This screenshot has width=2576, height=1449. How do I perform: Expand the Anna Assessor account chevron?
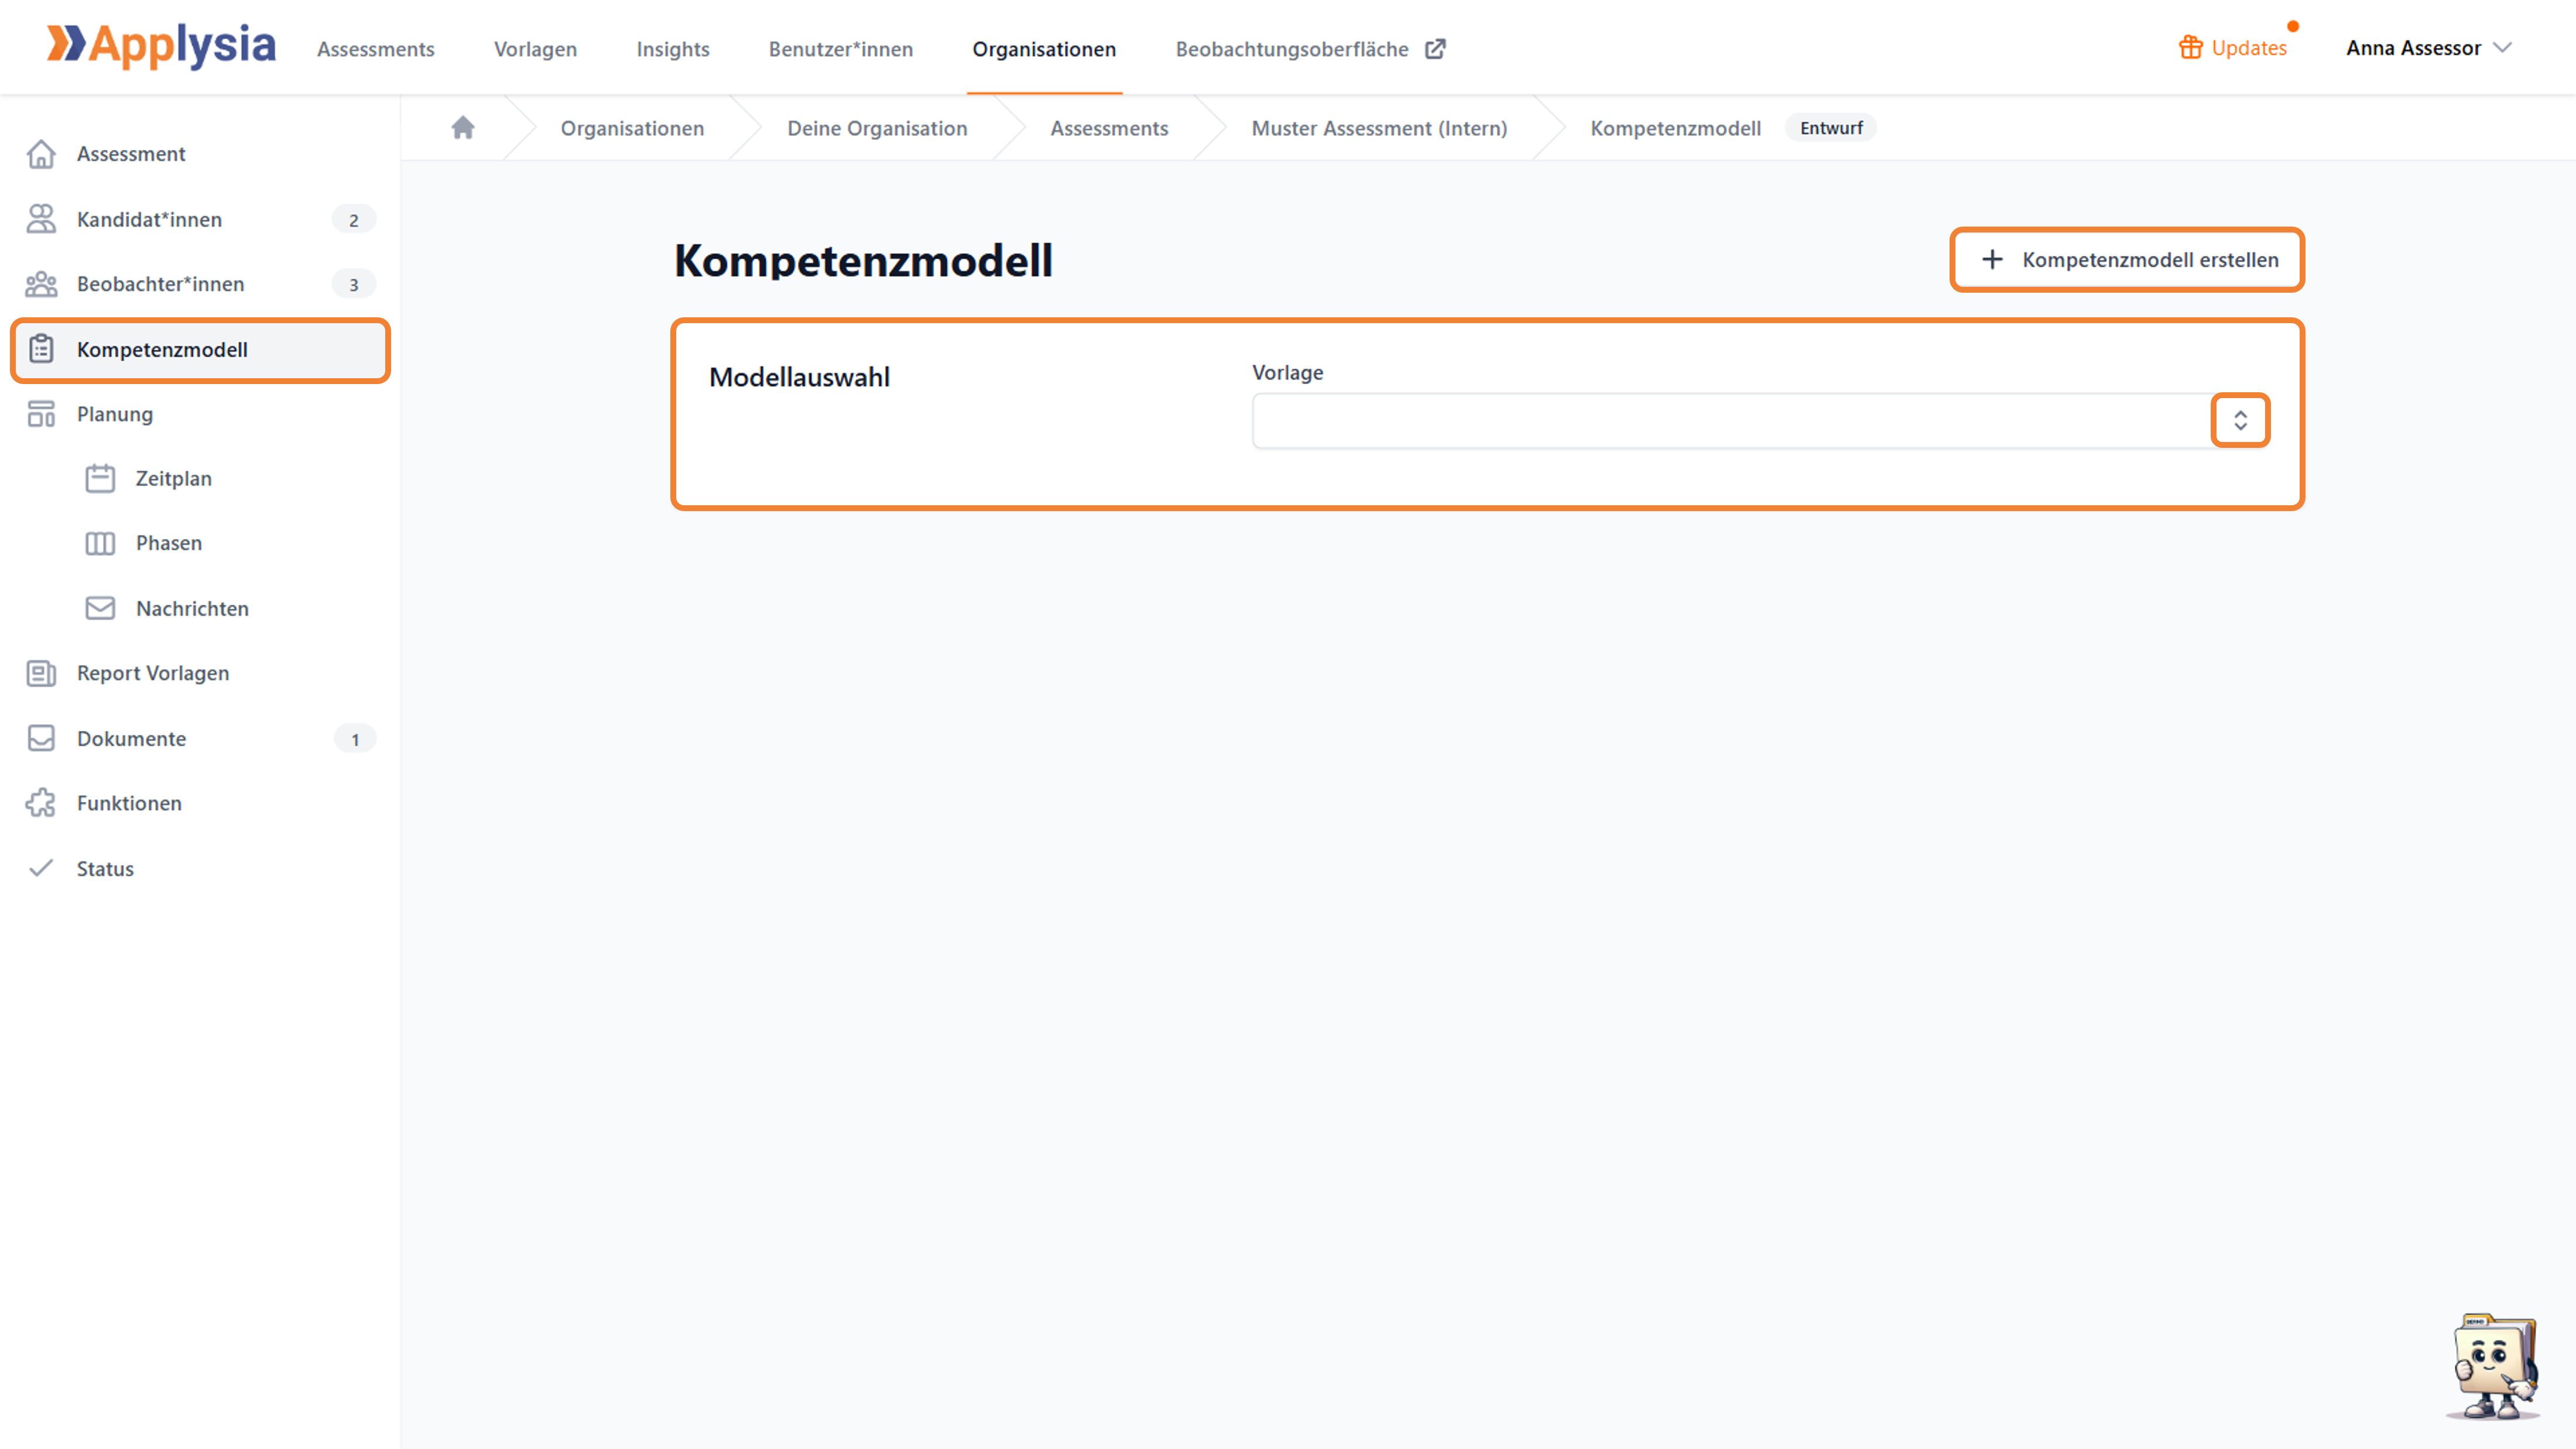tap(2502, 48)
